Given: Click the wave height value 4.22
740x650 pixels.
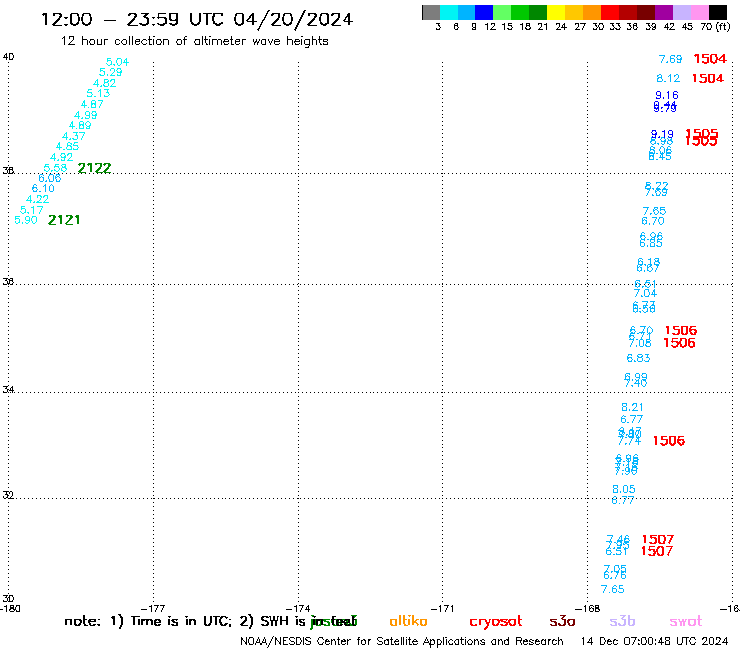Looking at the screenshot, I should point(37,199).
